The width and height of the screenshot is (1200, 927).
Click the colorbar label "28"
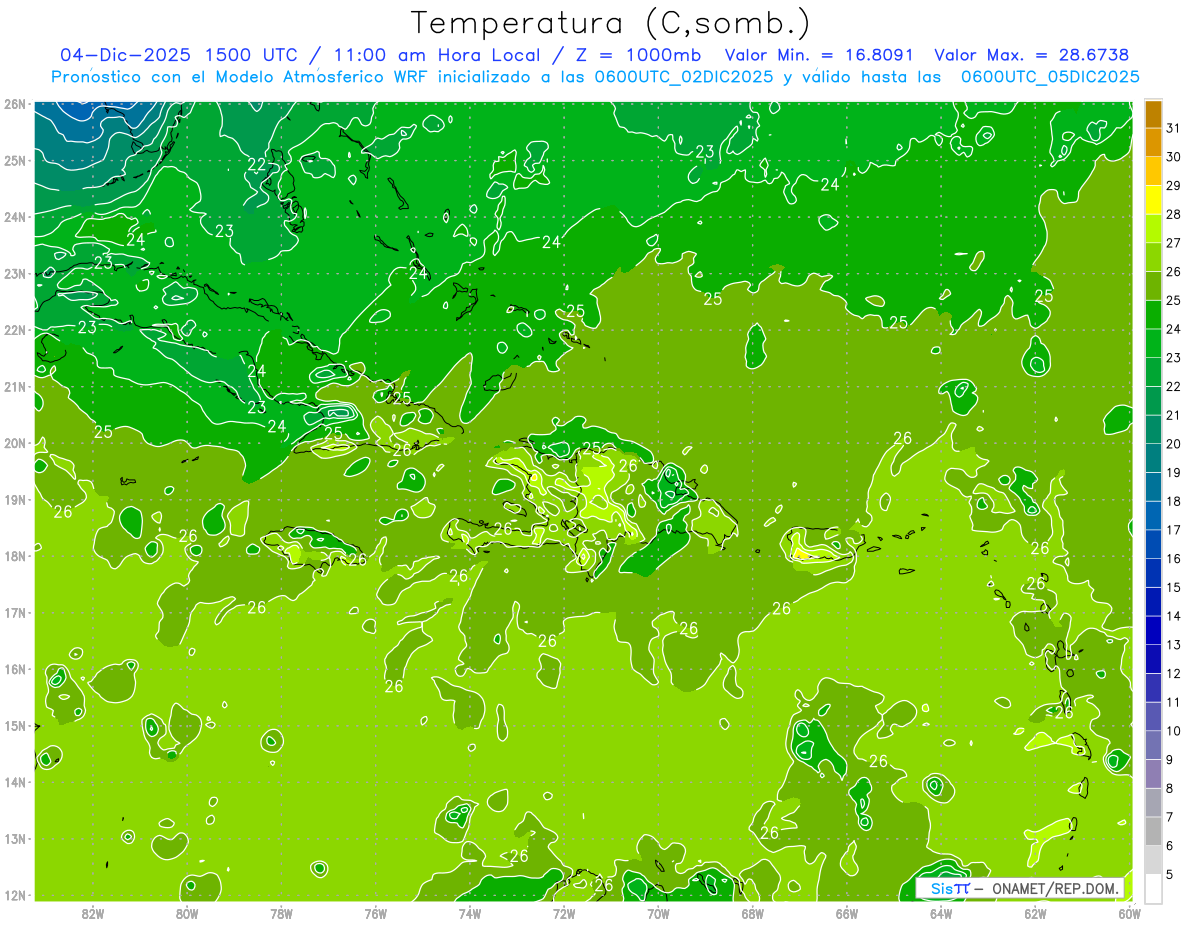(1173, 214)
